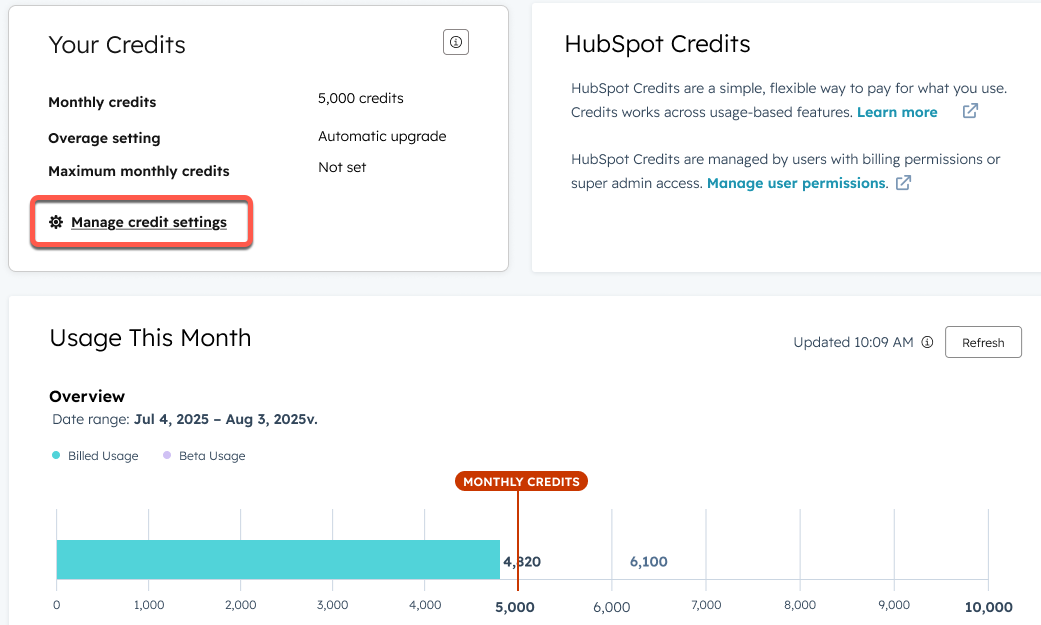Click external link icon after Manage user permissions
Image resolution: width=1041 pixels, height=625 pixels.
tap(904, 182)
